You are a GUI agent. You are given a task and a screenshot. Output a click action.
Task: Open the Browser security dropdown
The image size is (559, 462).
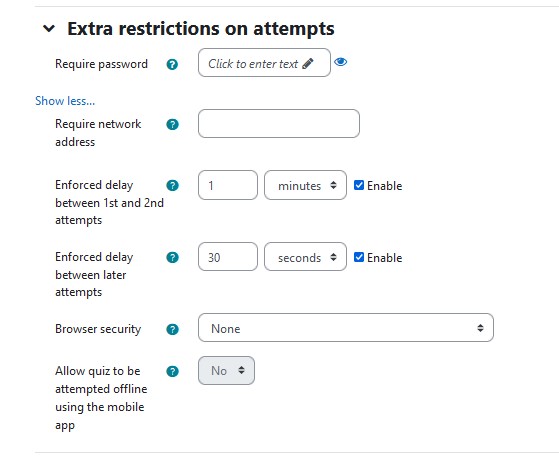(x=346, y=328)
